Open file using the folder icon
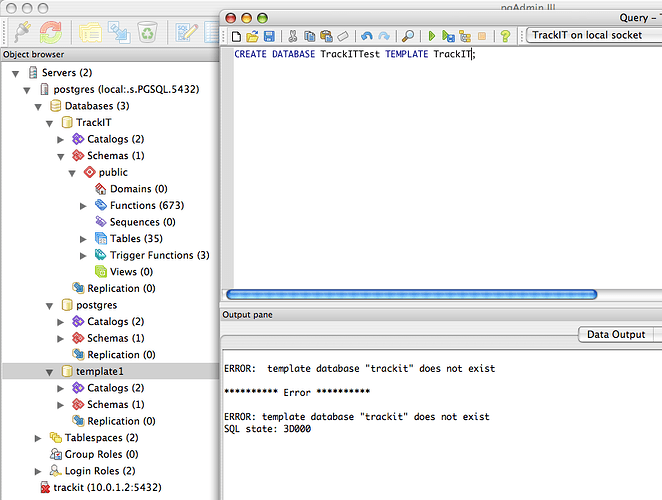The width and height of the screenshot is (662, 500). [x=253, y=36]
